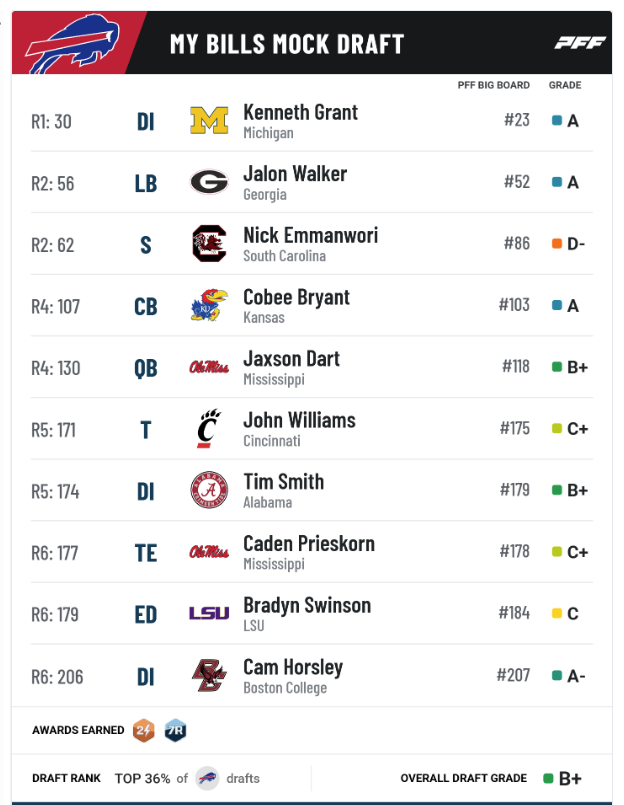Image resolution: width=624 pixels, height=805 pixels.
Task: Click the Ole Miss logo beside Jaxson Dart
Action: [209, 367]
